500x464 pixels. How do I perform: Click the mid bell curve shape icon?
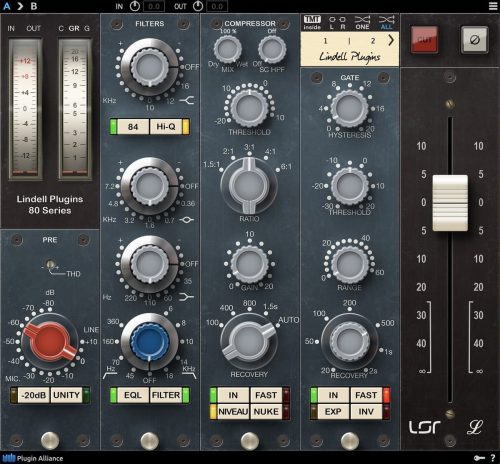187,220
